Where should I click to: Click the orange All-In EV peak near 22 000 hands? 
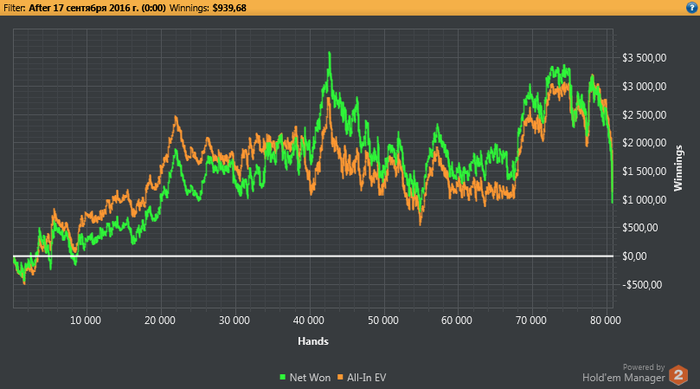(x=176, y=118)
